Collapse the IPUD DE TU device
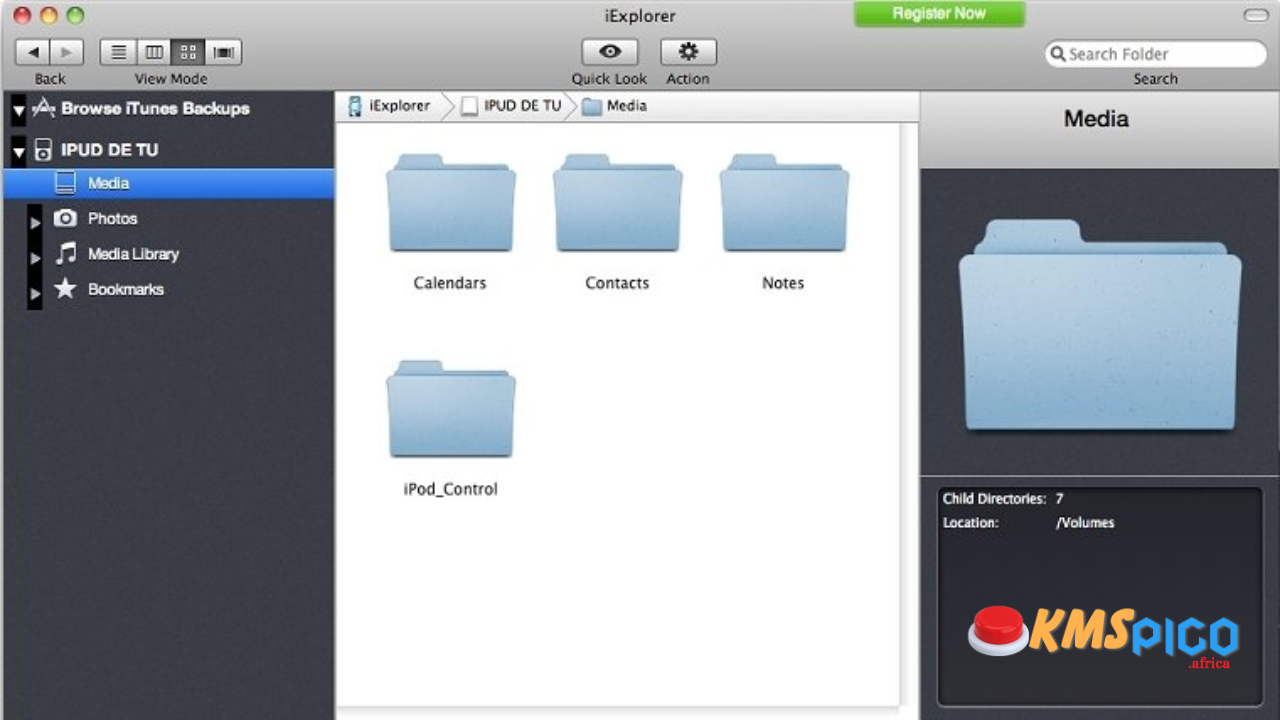The height and width of the screenshot is (720, 1280). 19,151
